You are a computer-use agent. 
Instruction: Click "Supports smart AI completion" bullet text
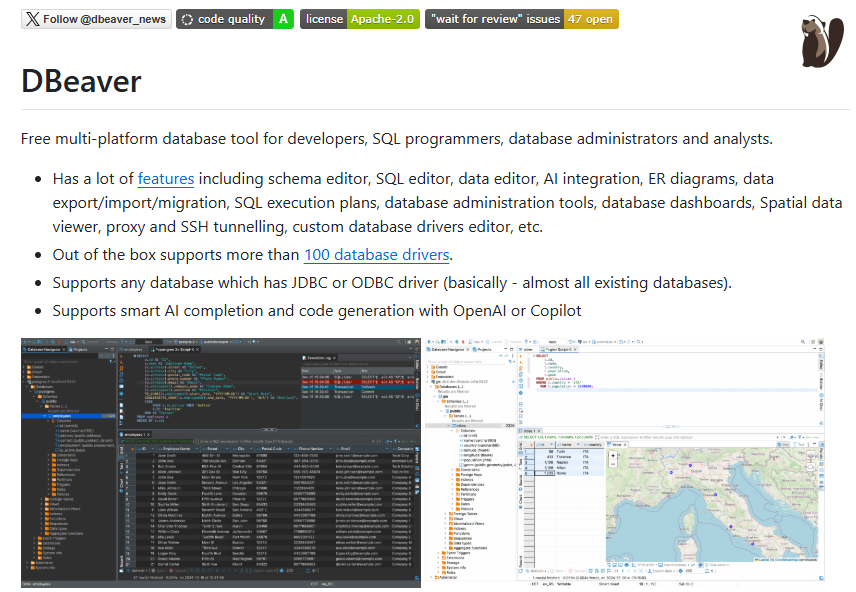pyautogui.click(x=317, y=311)
